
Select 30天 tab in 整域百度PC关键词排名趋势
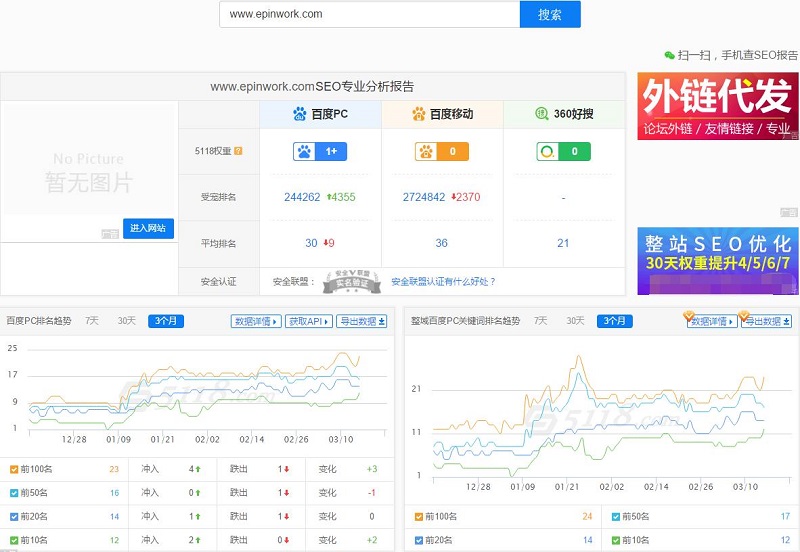point(575,321)
